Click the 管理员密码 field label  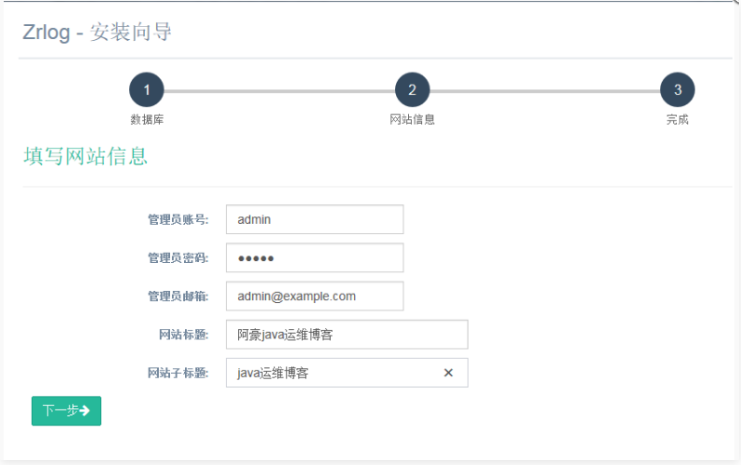(177, 258)
